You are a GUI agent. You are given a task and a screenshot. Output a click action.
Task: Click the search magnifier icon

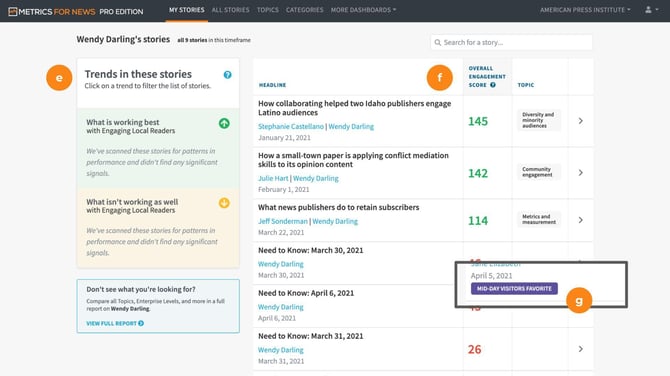tap(438, 42)
